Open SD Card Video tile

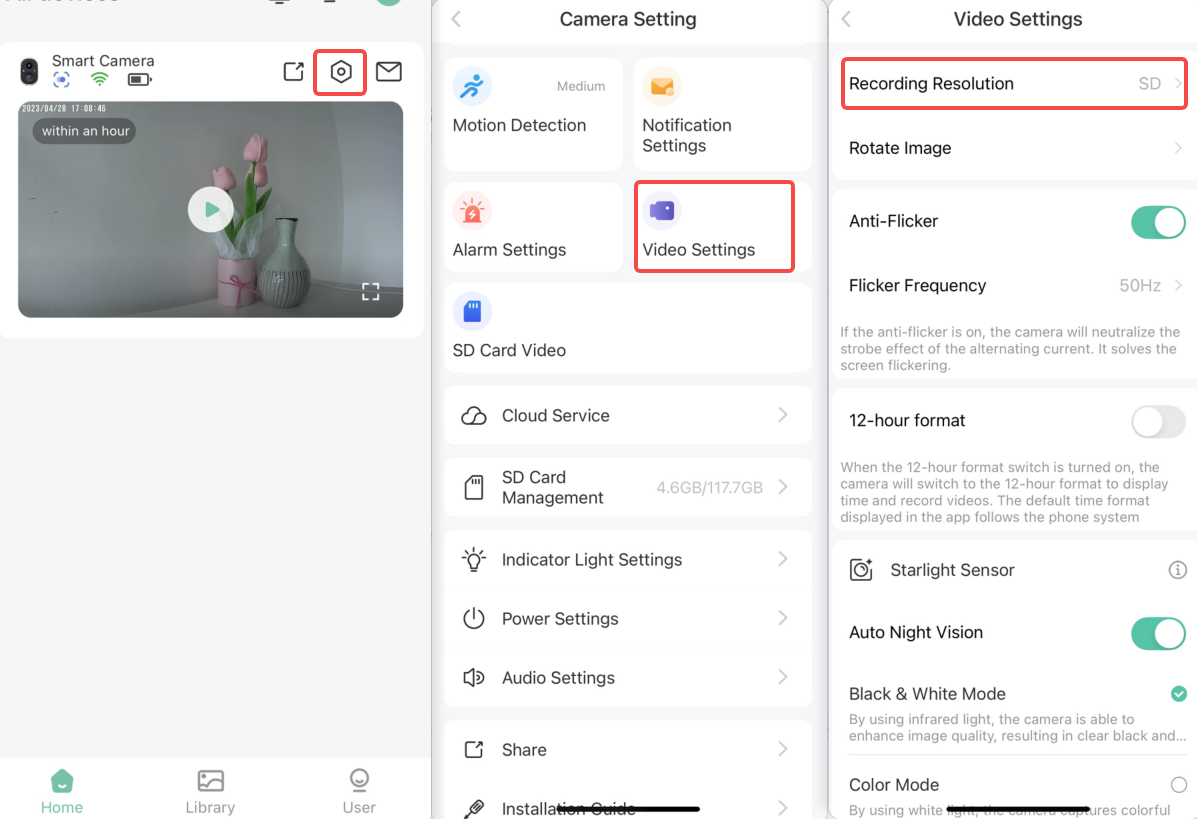pyautogui.click(x=628, y=327)
